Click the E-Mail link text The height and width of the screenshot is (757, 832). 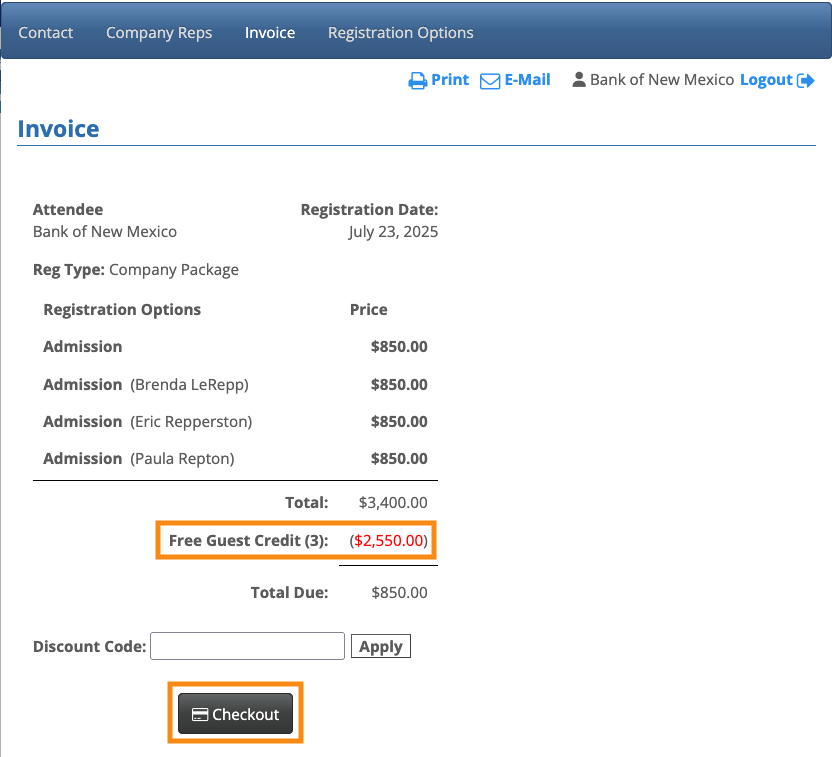[527, 80]
